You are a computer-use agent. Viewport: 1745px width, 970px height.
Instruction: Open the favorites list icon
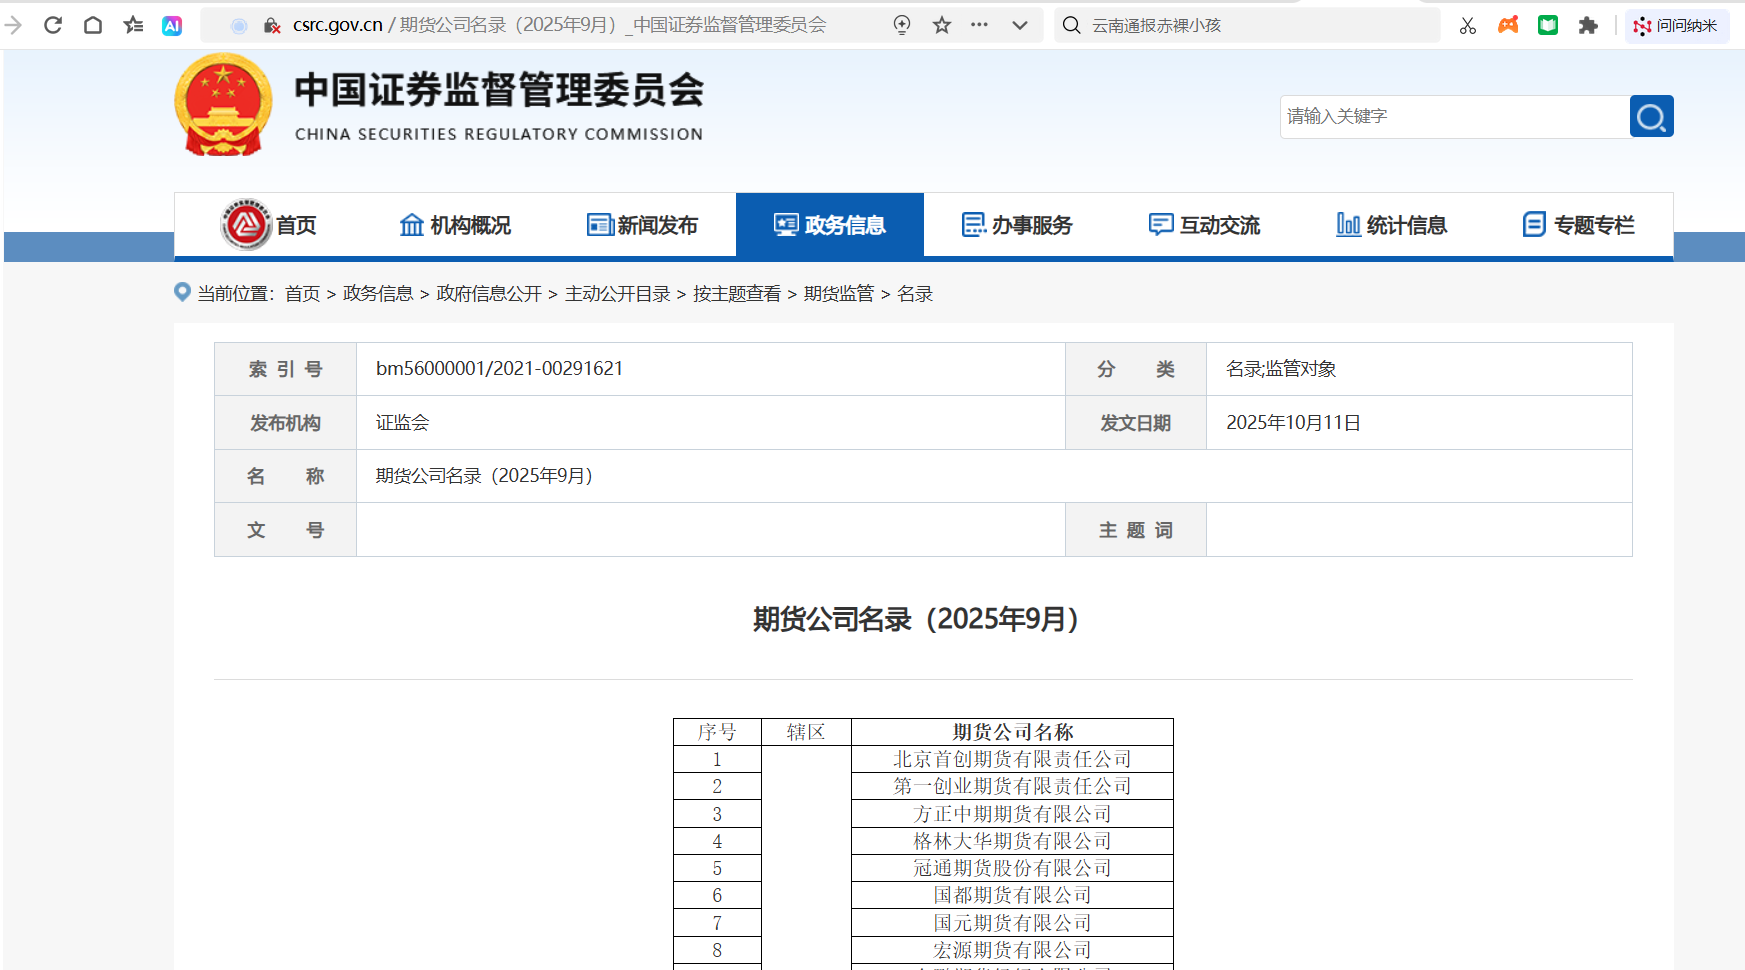(x=133, y=25)
